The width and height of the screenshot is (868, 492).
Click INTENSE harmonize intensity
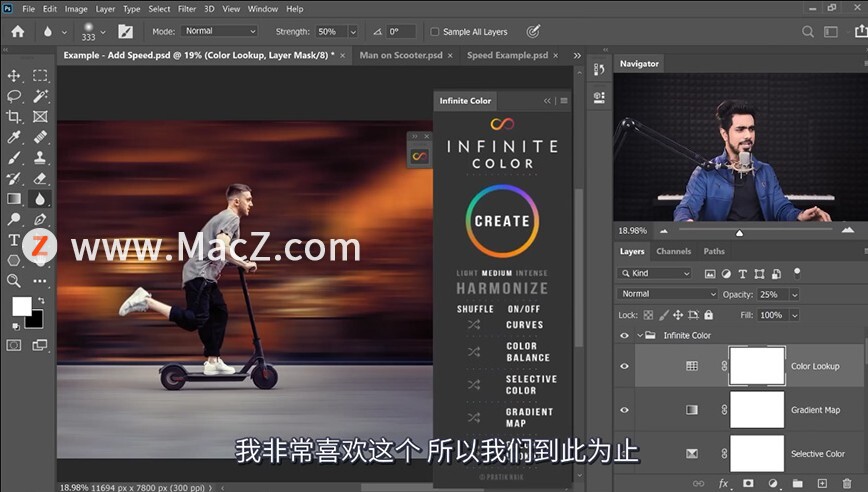coord(531,273)
